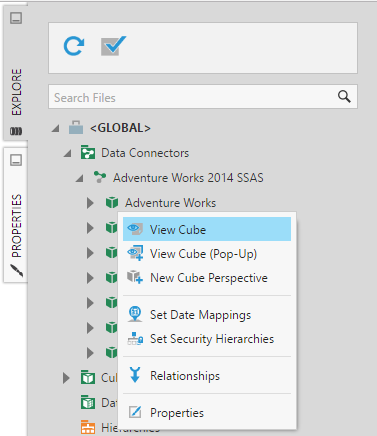This screenshot has height=436, width=377.
Task: Select Adventure Works 2014 SSAS text
Action: coord(188,178)
